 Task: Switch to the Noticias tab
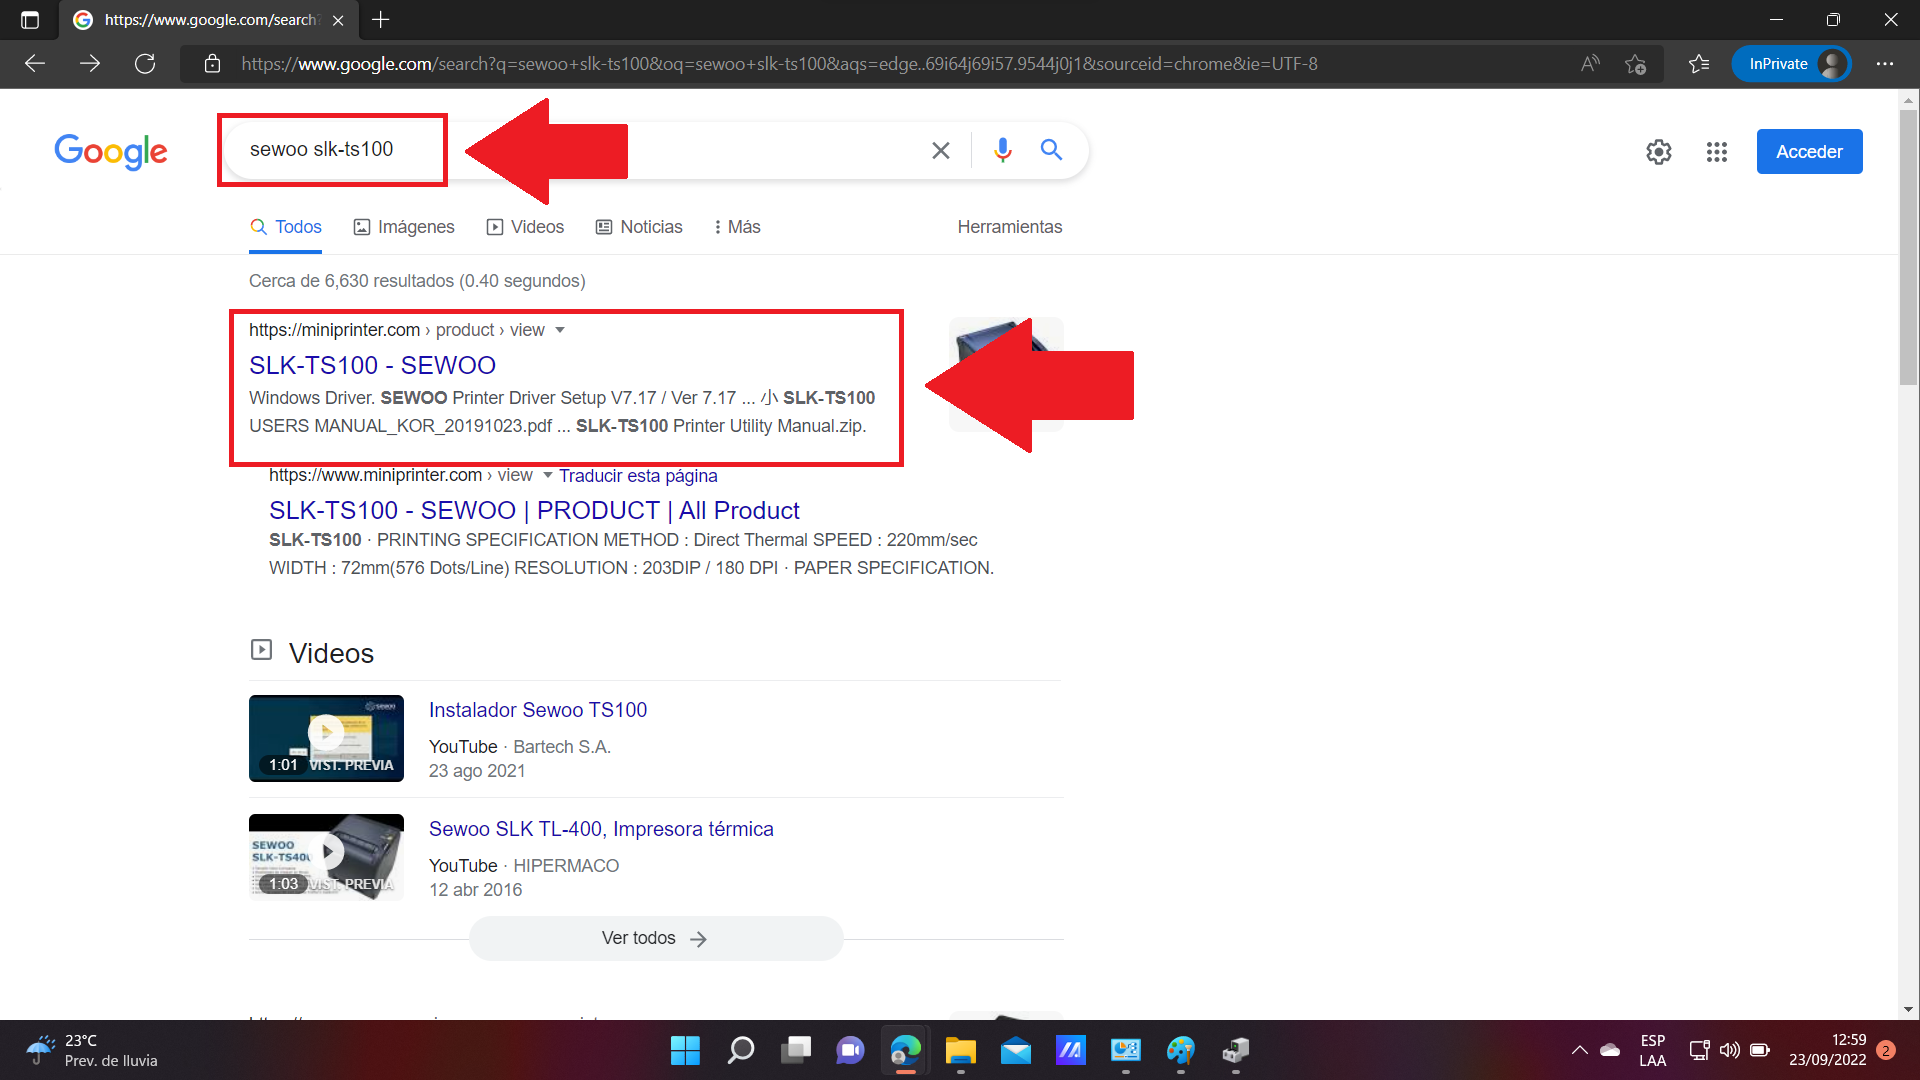coord(639,227)
